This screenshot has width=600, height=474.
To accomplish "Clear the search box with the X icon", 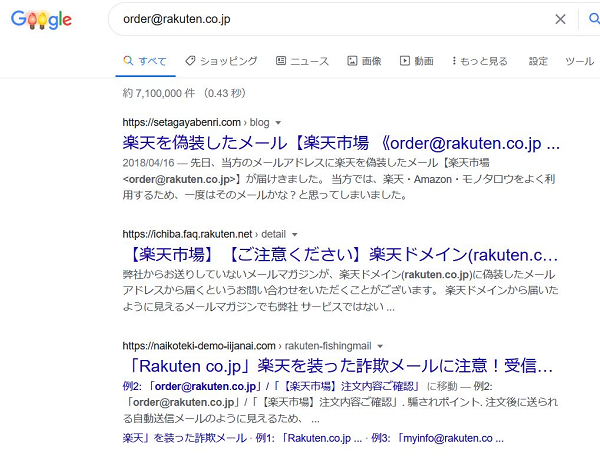I will [560, 19].
